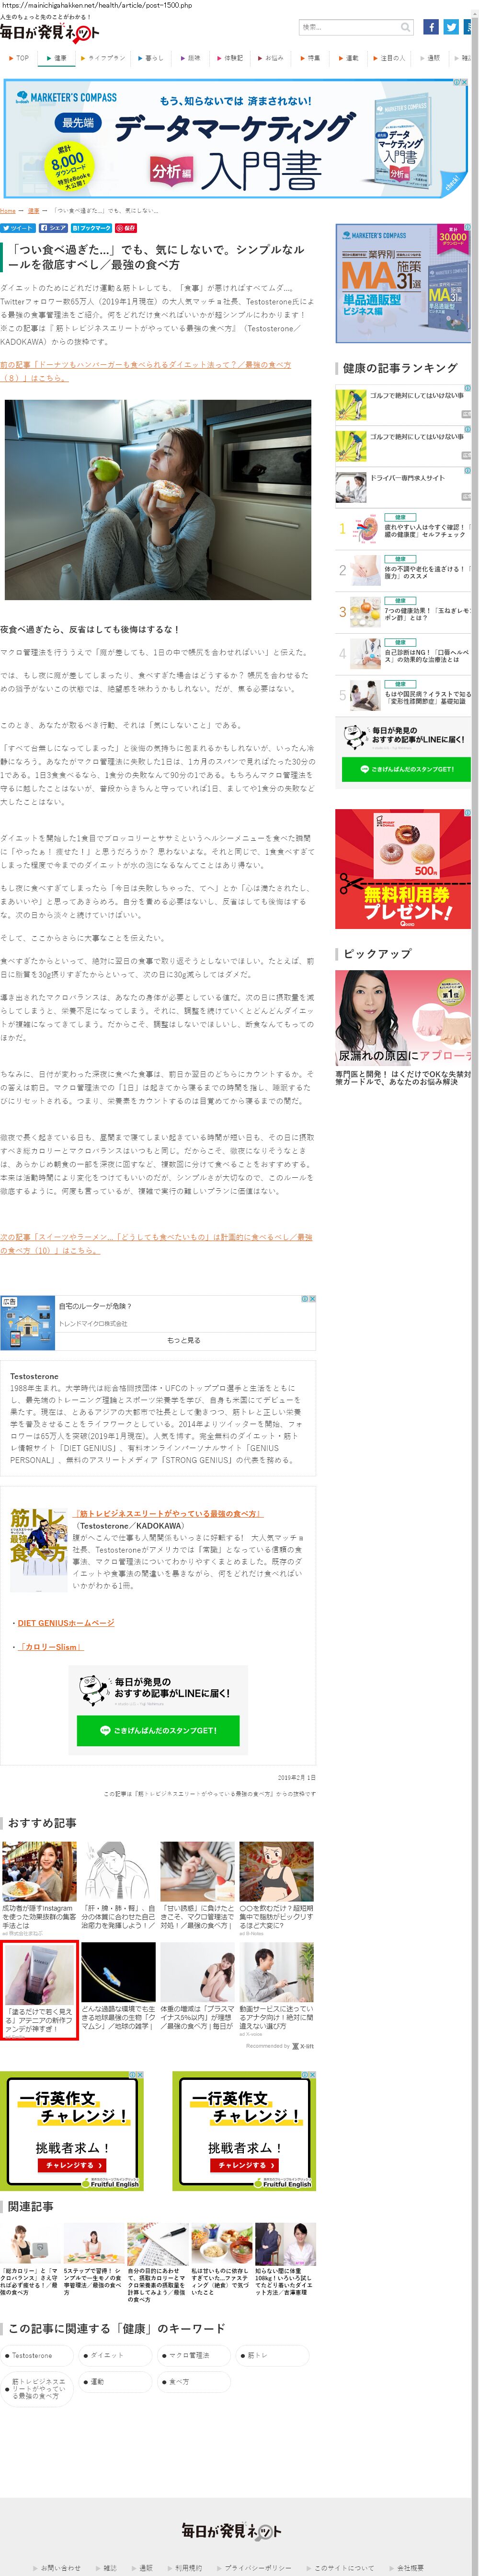Click the large green LINE stamp button below article
Image resolution: width=479 pixels, height=2576 pixels.
[158, 1730]
